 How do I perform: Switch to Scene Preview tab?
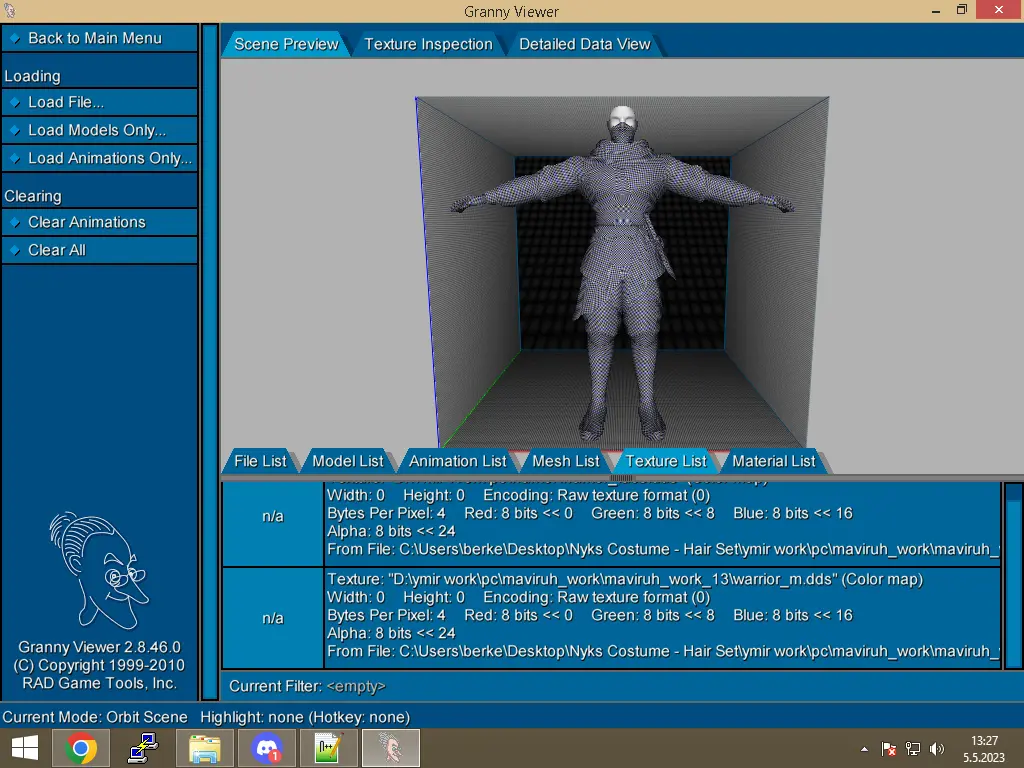pos(286,44)
